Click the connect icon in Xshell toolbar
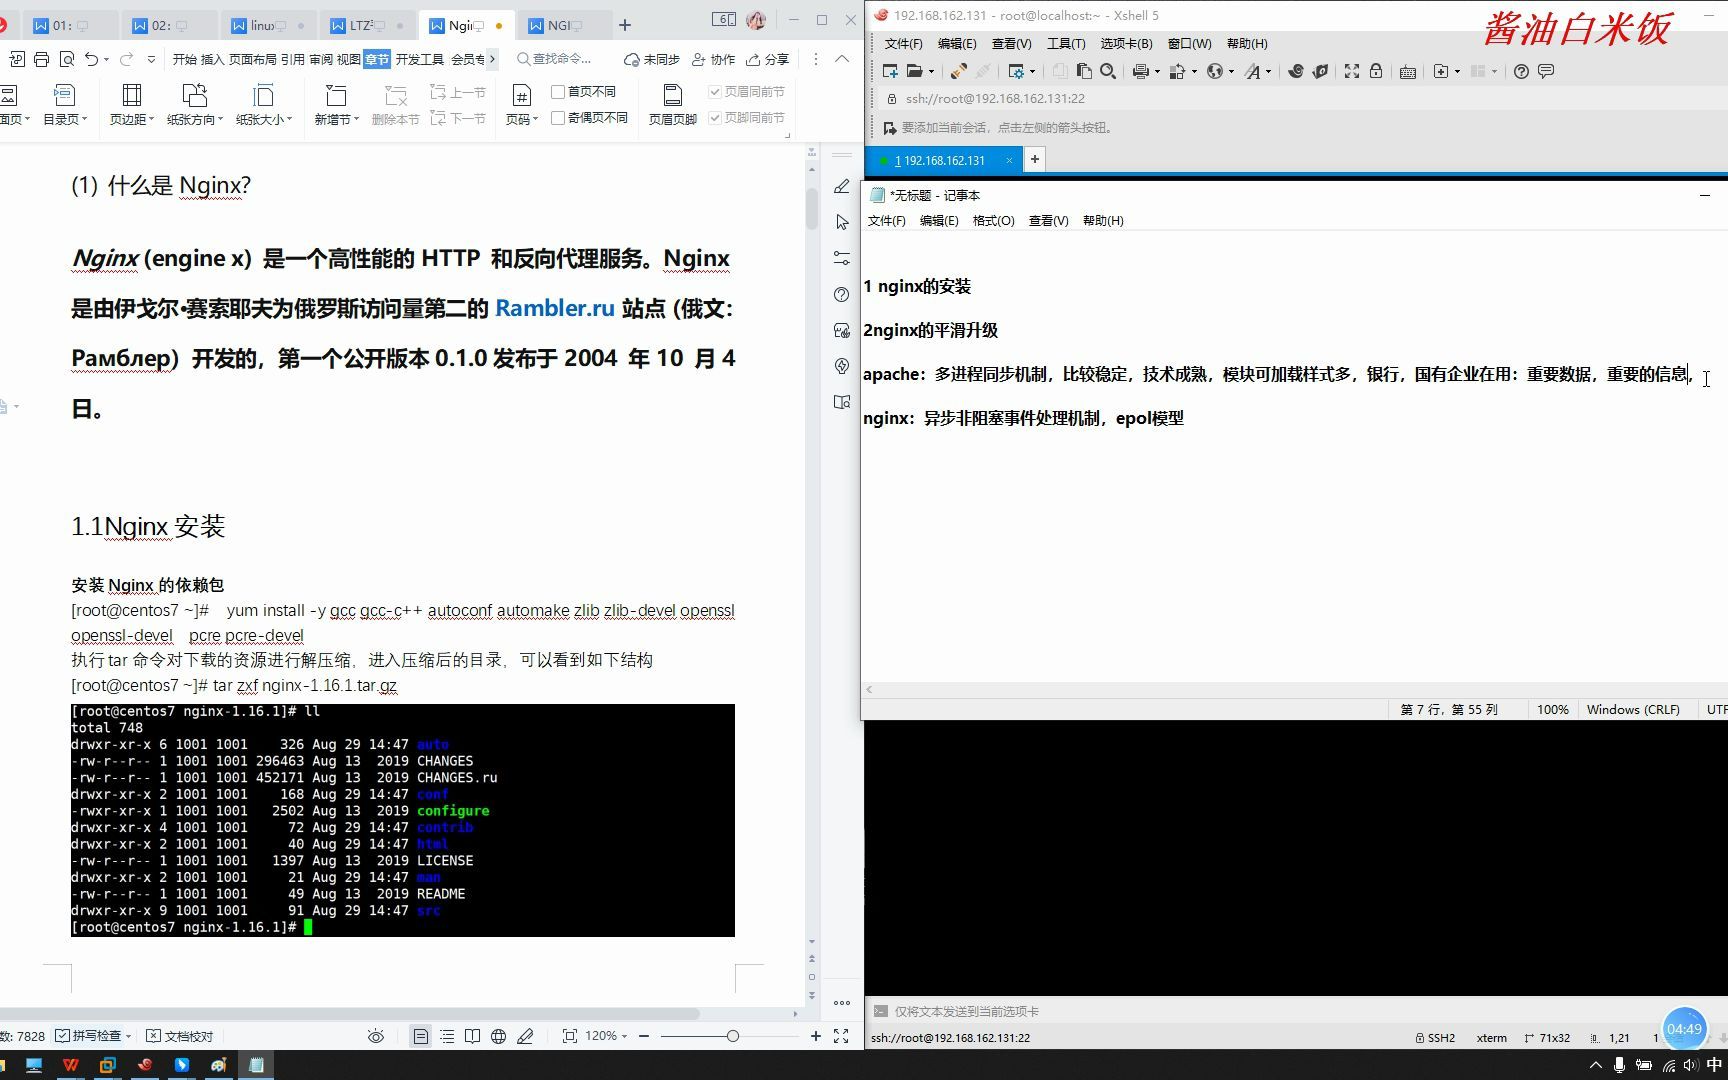Screen dimensions: 1728x1080 [958, 71]
